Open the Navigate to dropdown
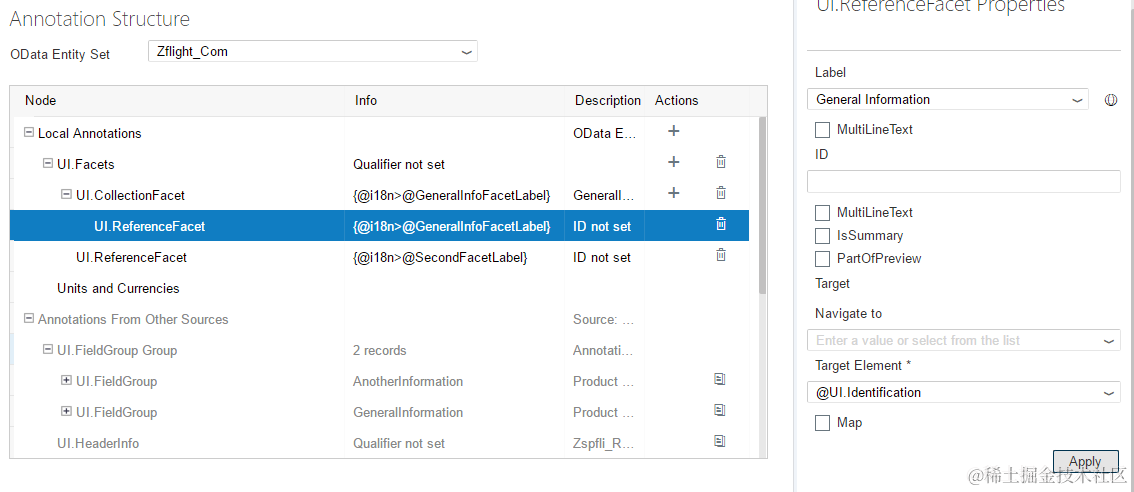This screenshot has width=1134, height=492. click(x=1110, y=341)
